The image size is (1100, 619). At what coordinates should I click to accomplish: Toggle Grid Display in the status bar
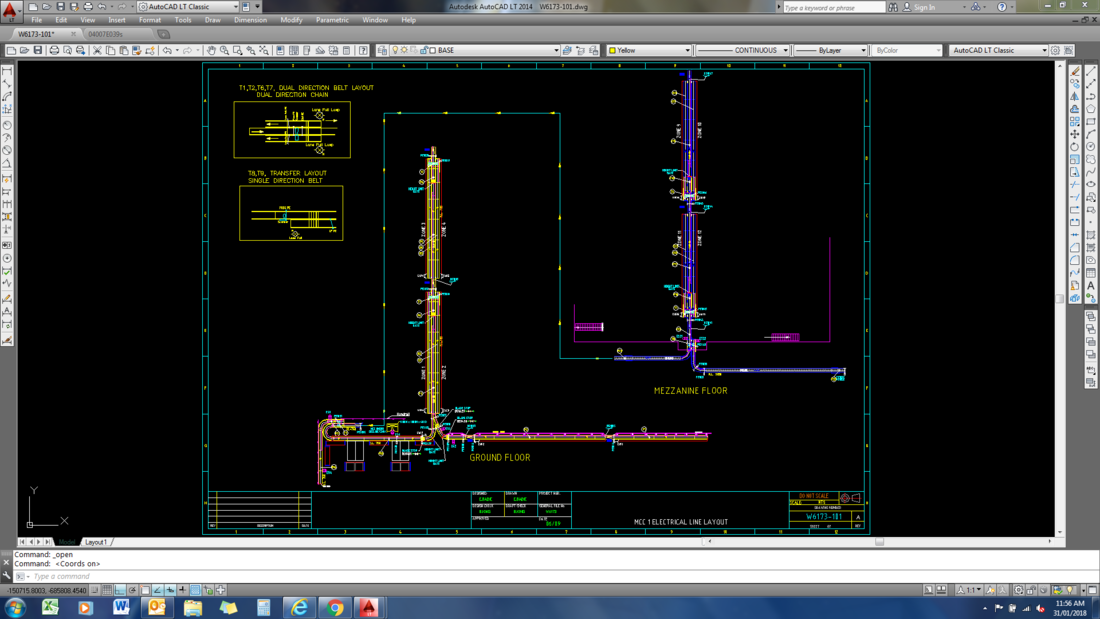[107, 590]
